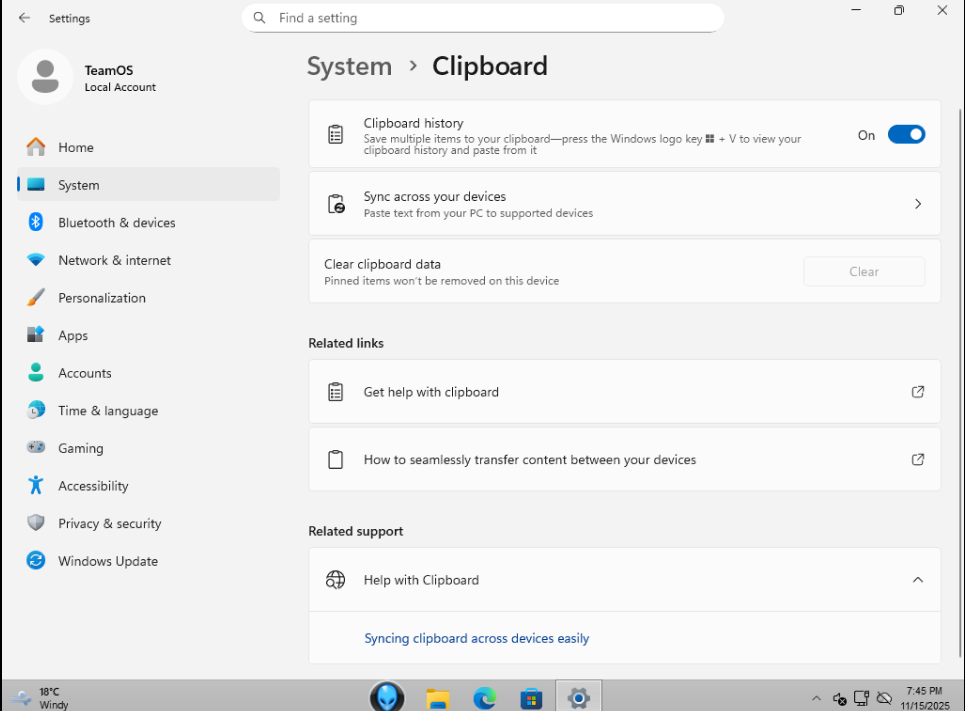
Task: Click the Personalization paintbrush icon
Action: tap(36, 297)
